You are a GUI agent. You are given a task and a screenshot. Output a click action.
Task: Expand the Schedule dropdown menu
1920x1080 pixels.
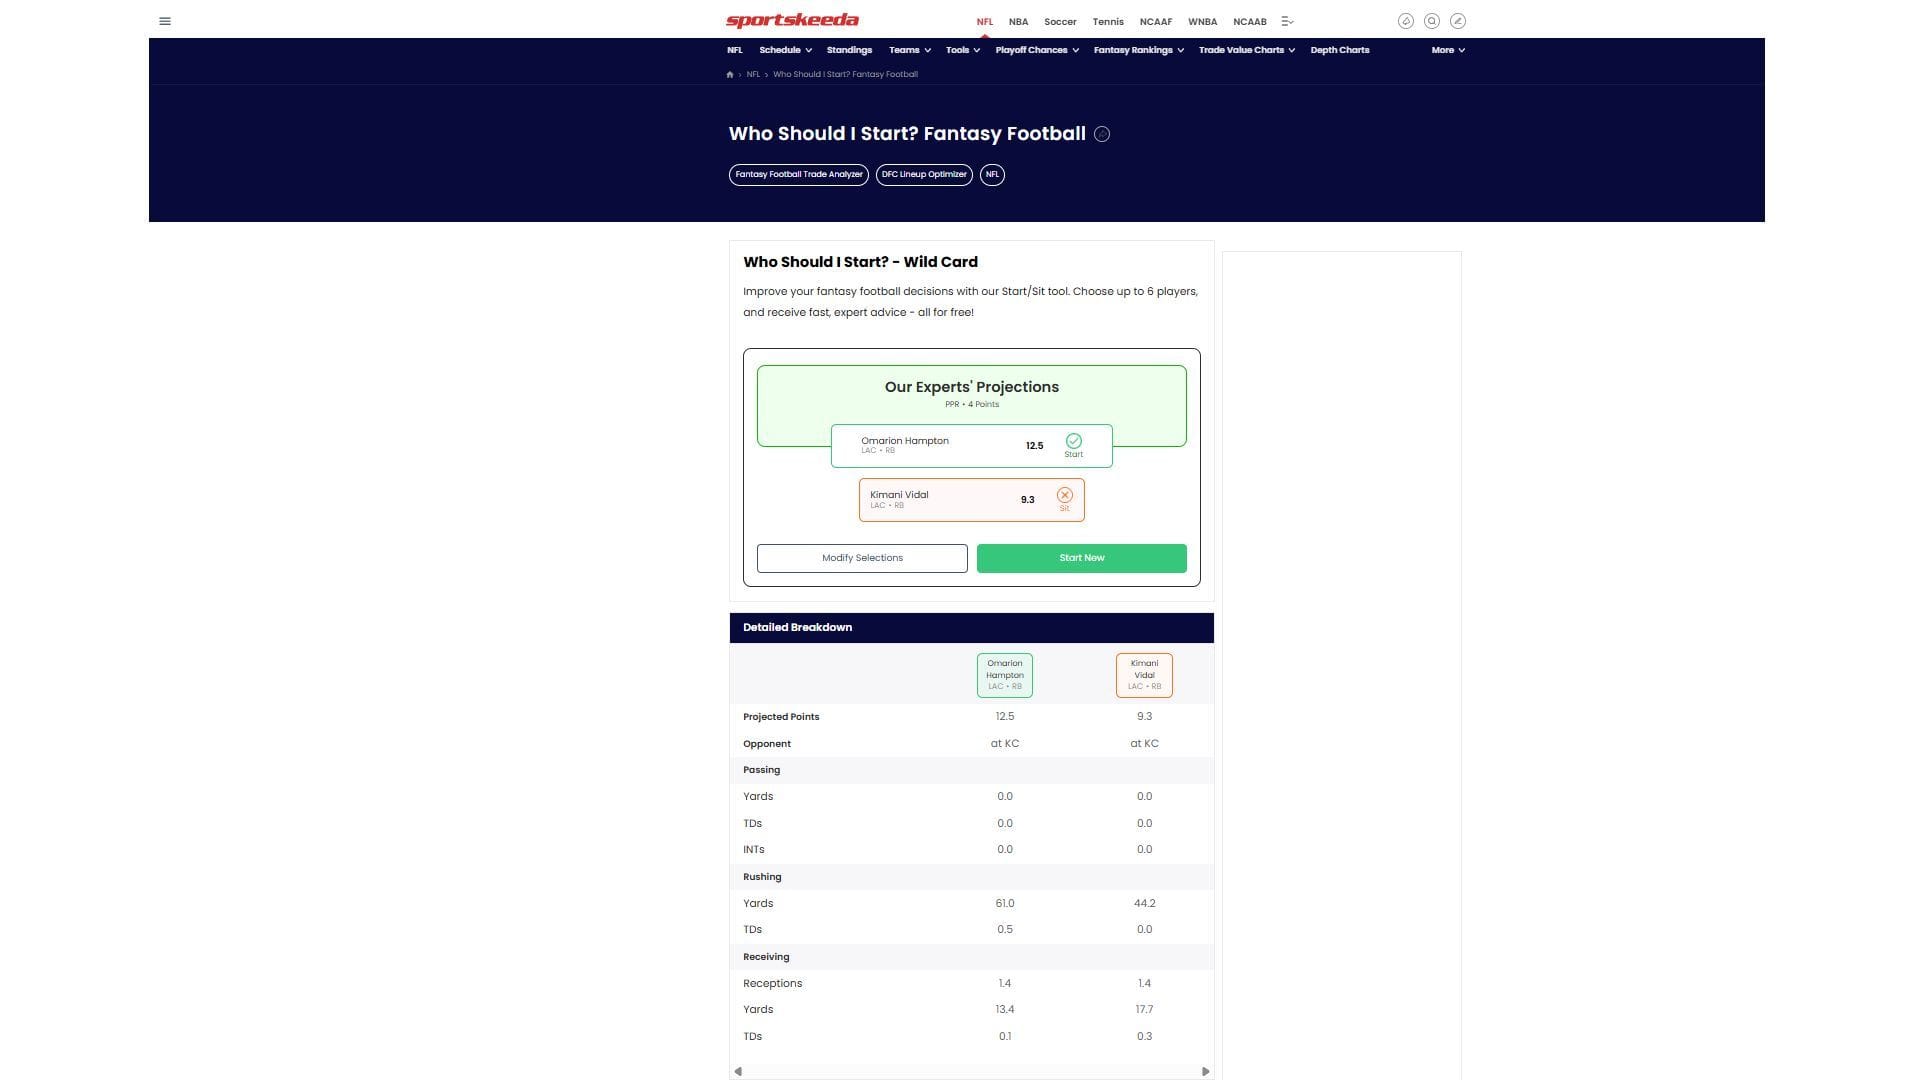coord(785,50)
